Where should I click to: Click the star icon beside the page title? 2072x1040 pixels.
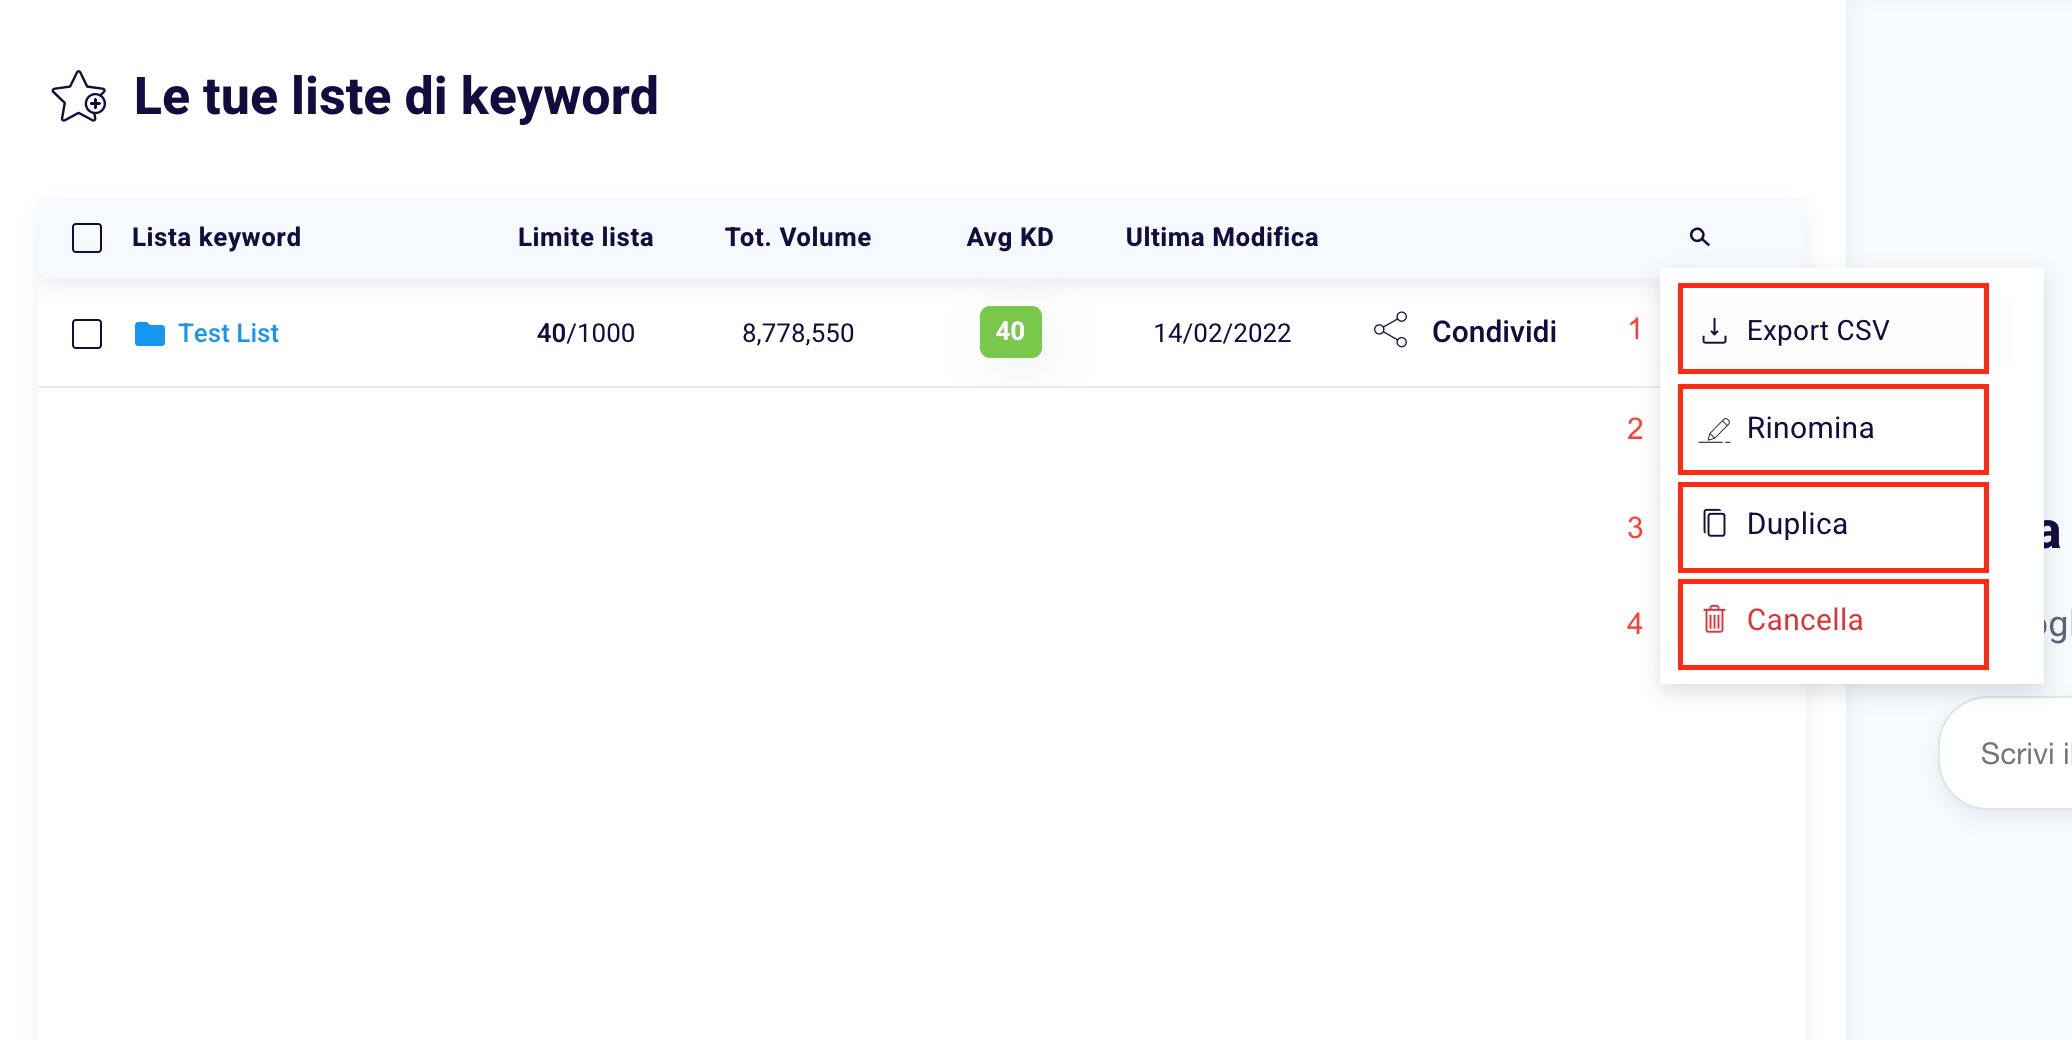pos(79,97)
